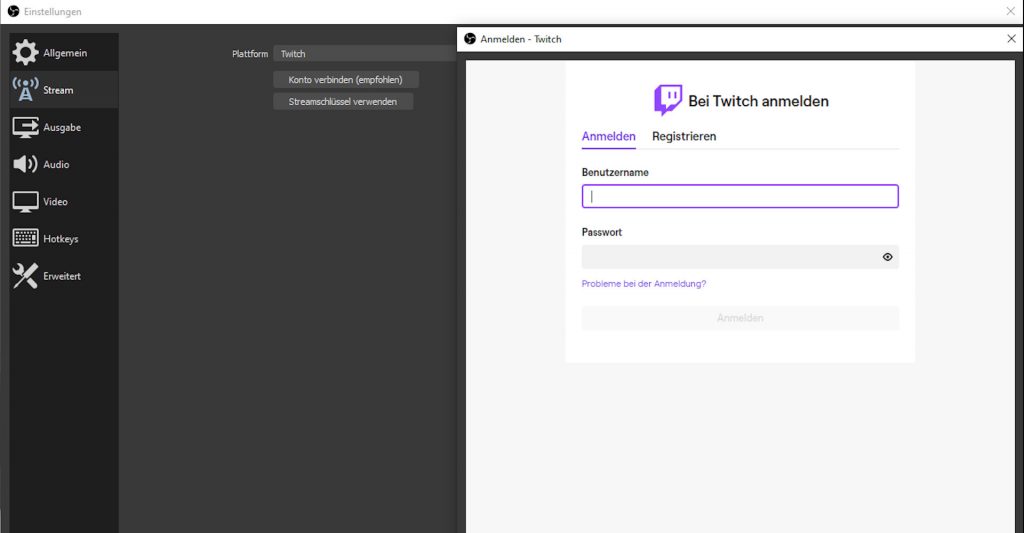Click the Anmelden - Twitch title text
1024x533 pixels.
tap(521, 39)
